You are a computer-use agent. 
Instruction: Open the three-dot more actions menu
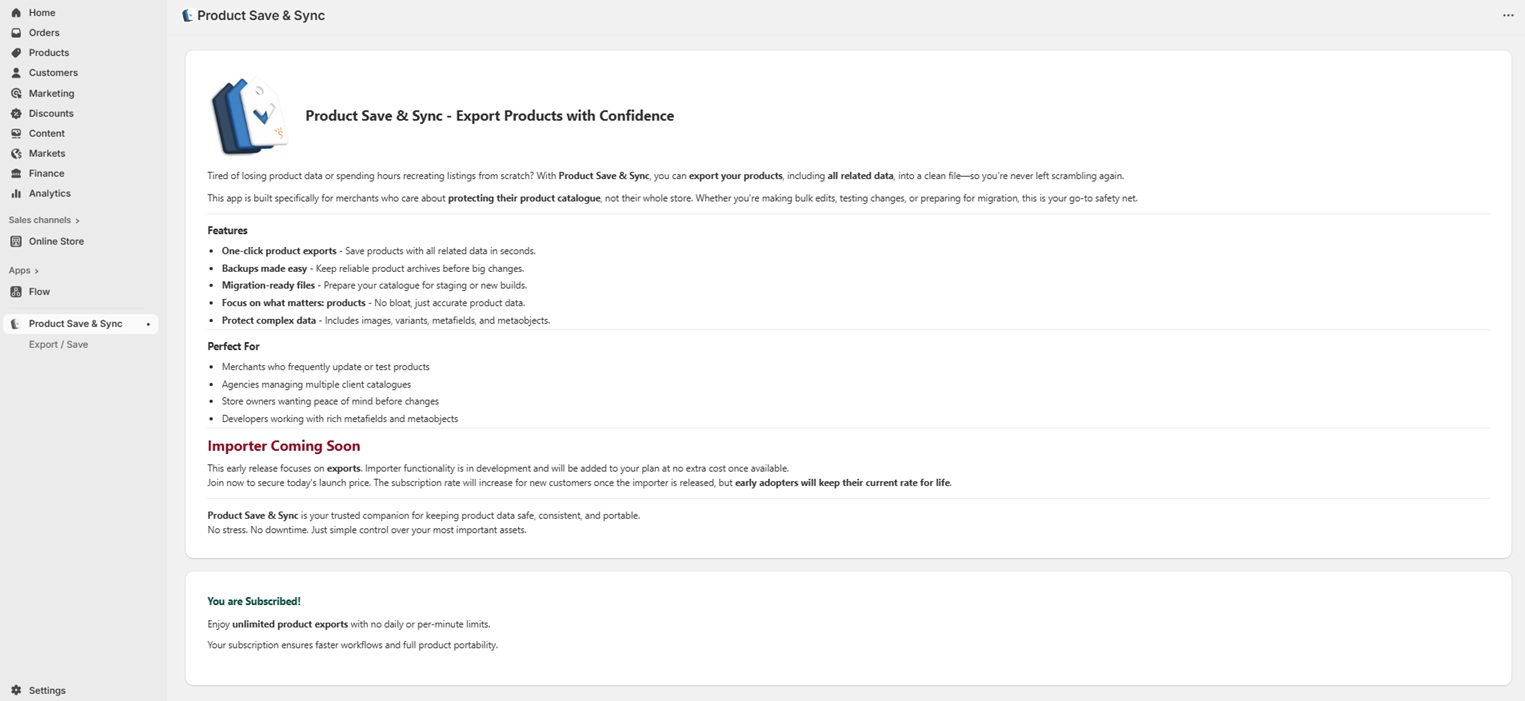point(1508,15)
